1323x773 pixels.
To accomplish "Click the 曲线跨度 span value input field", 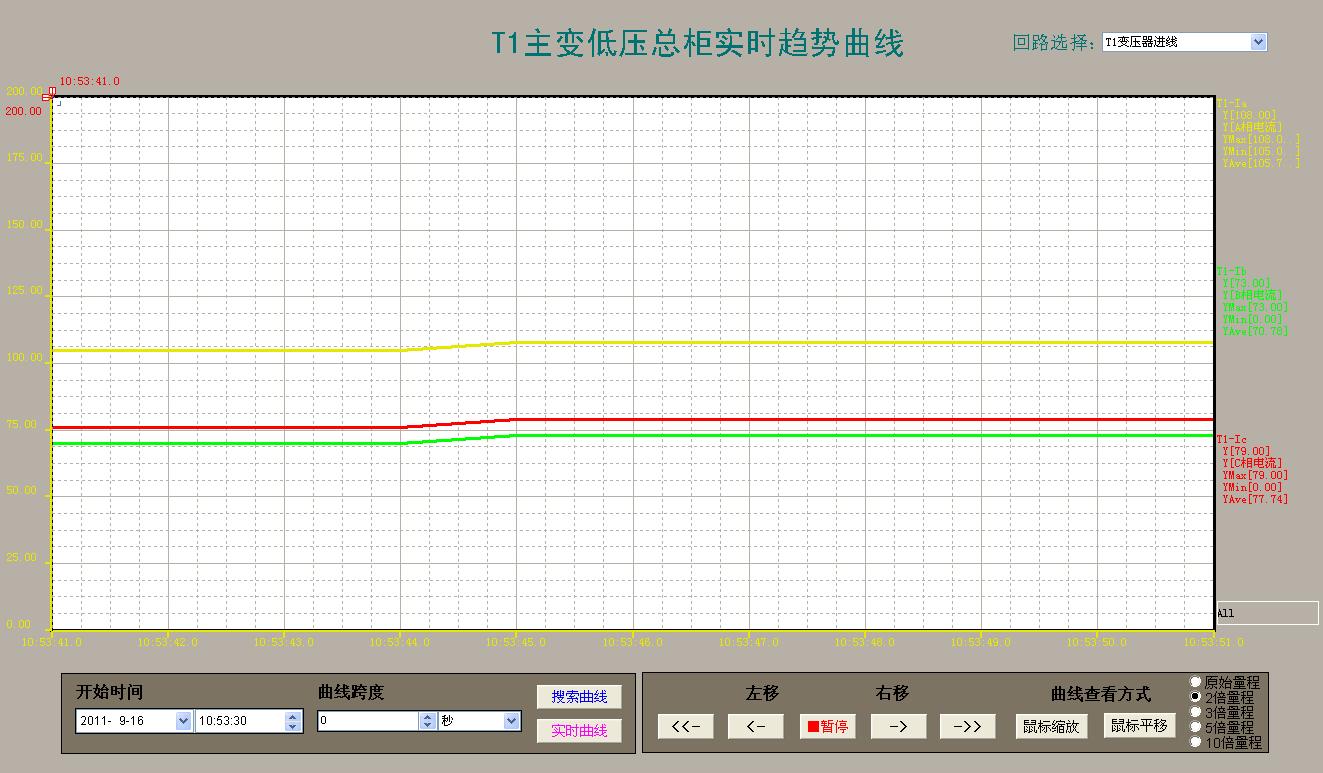I will pyautogui.click(x=367, y=720).
